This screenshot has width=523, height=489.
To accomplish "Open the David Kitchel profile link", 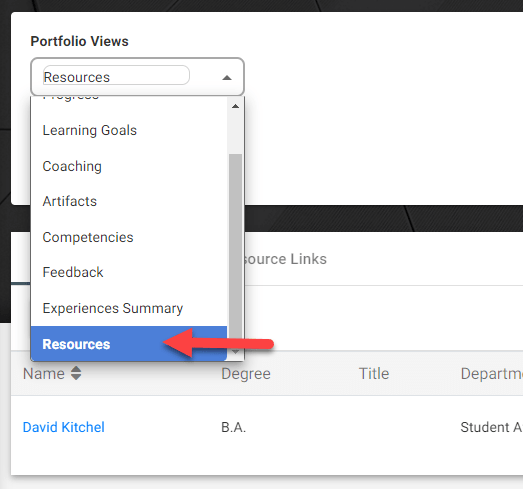I will click(64, 427).
